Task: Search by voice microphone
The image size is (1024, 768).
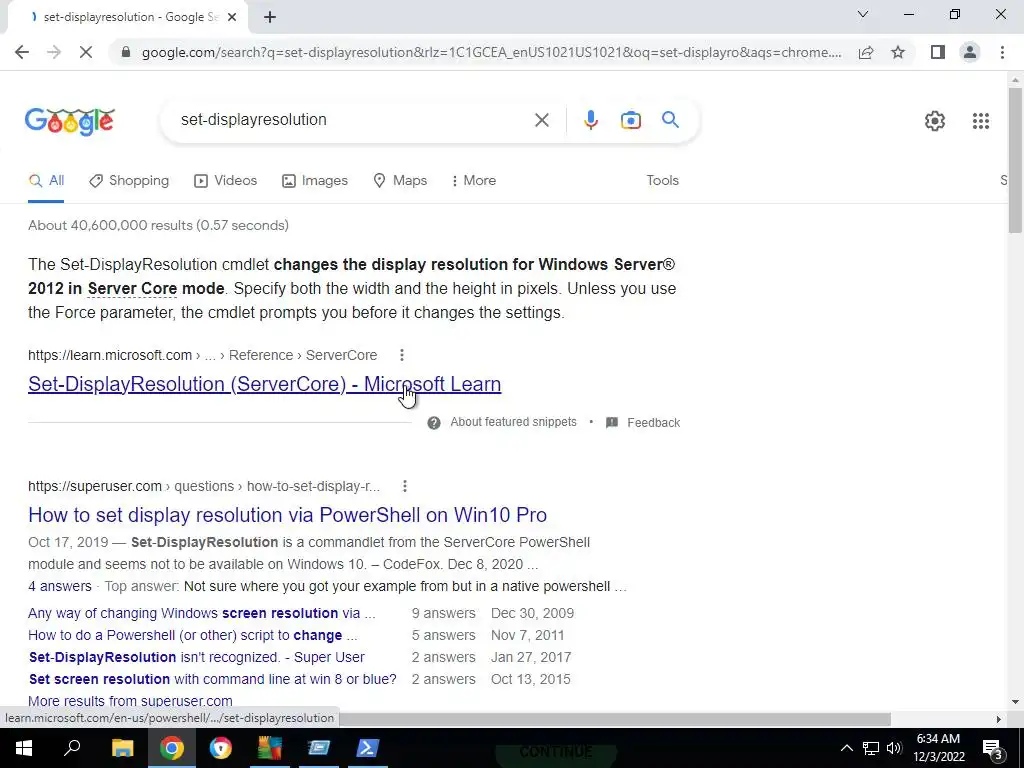Action: [590, 120]
